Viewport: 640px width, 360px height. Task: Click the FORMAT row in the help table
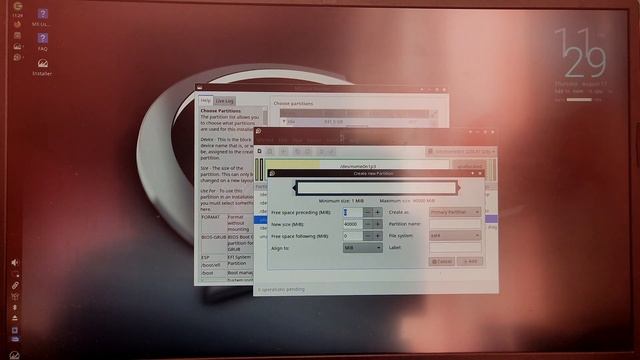coord(227,223)
